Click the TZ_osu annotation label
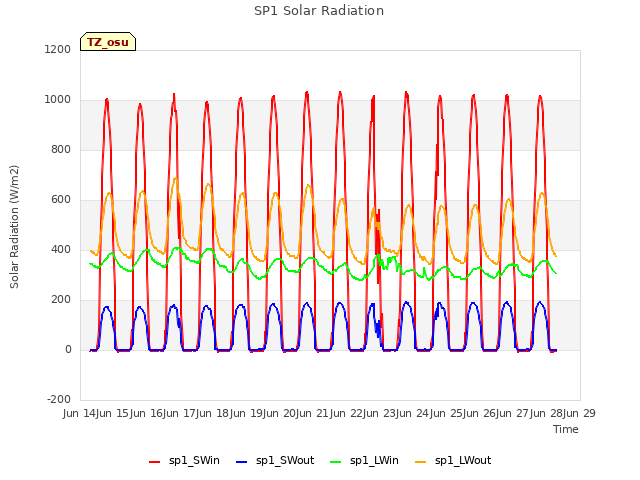This screenshot has width=640, height=480. (108, 42)
